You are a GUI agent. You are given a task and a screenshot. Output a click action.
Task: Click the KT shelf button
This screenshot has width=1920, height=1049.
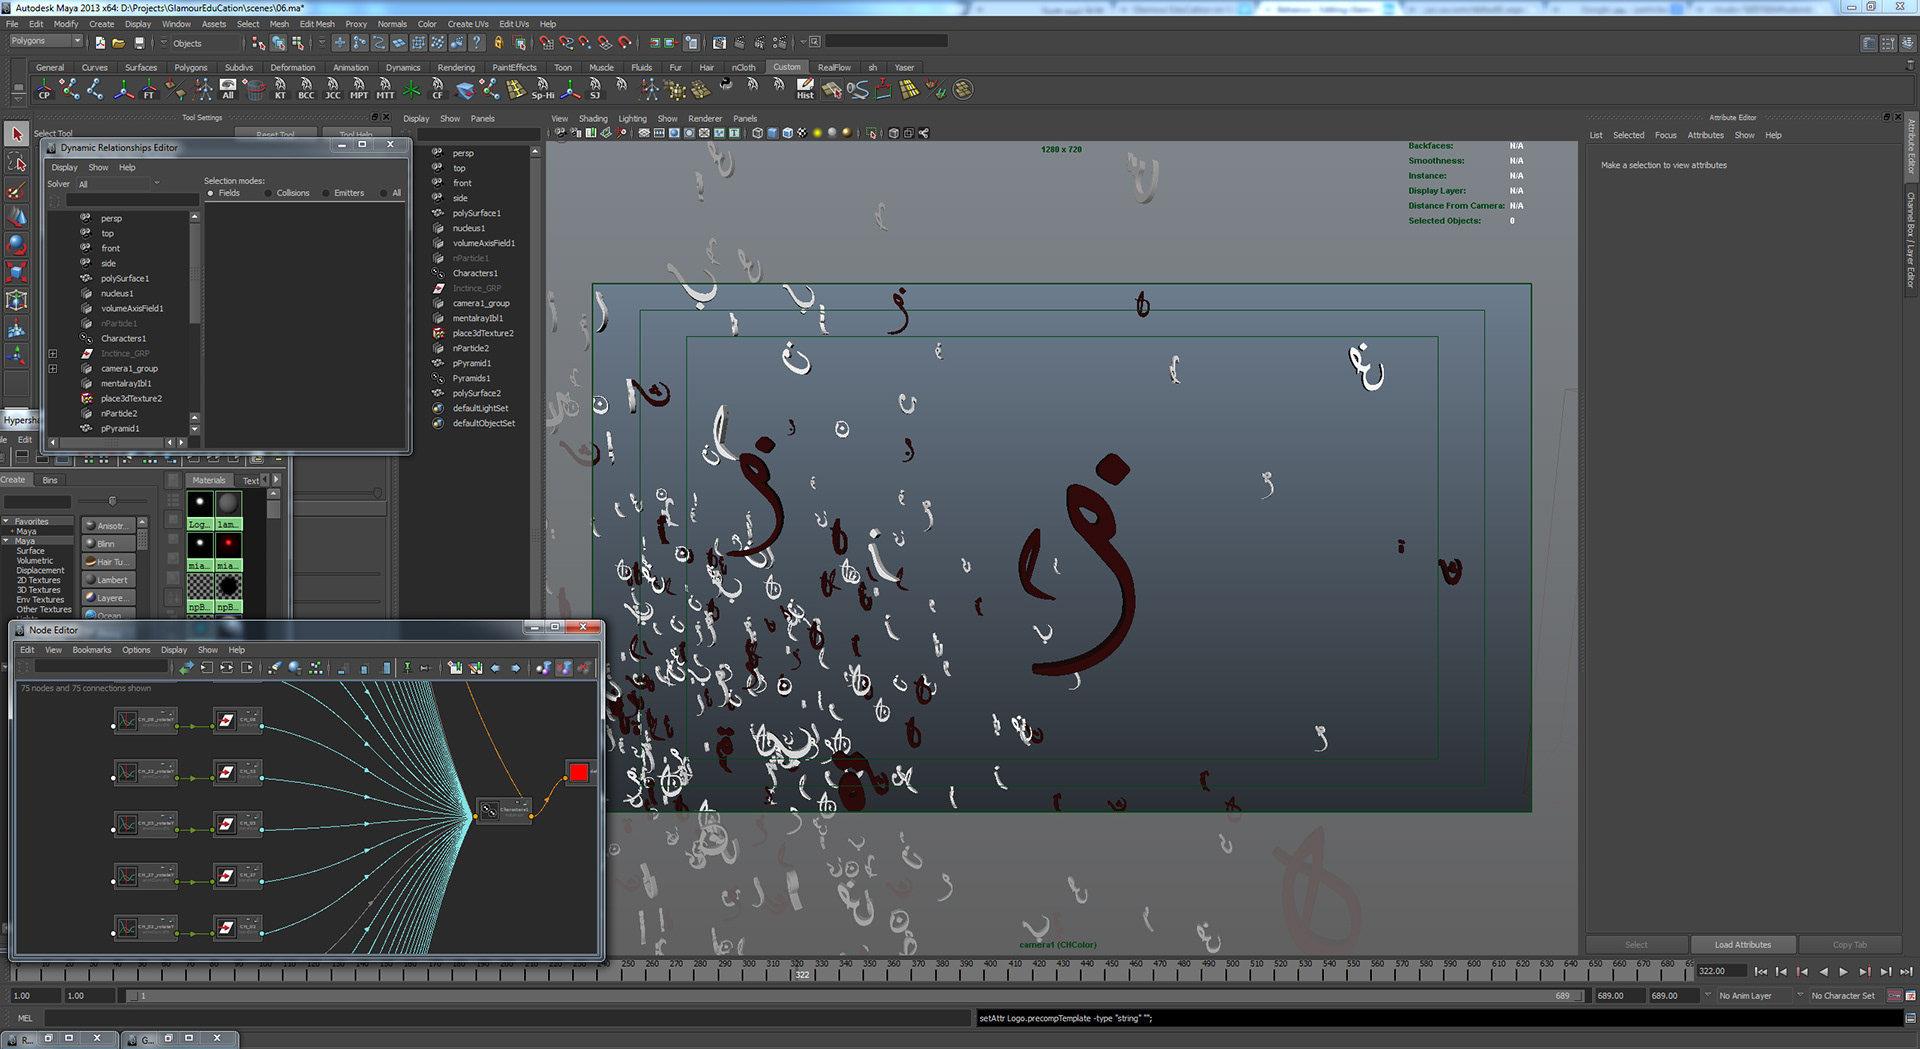280,90
